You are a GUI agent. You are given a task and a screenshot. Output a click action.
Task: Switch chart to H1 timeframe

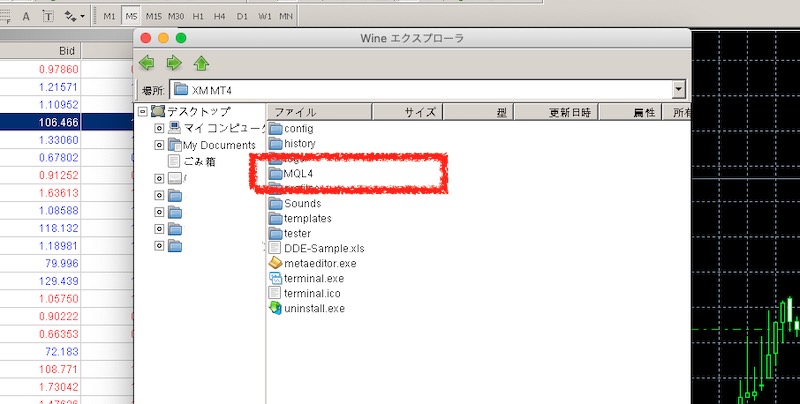198,16
